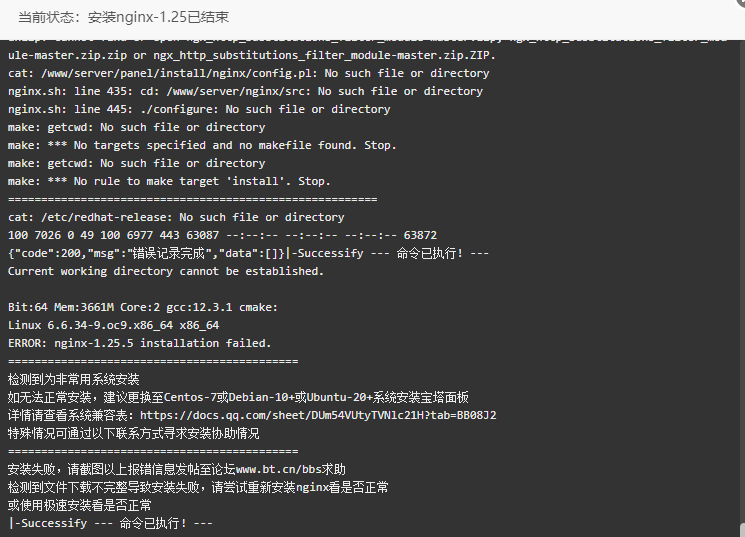Click the www.bt.cn/bbs forum address

(278, 470)
